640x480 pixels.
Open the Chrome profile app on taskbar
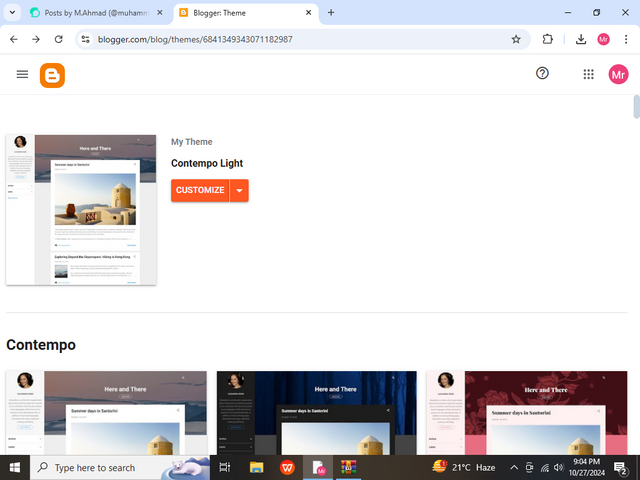318,467
